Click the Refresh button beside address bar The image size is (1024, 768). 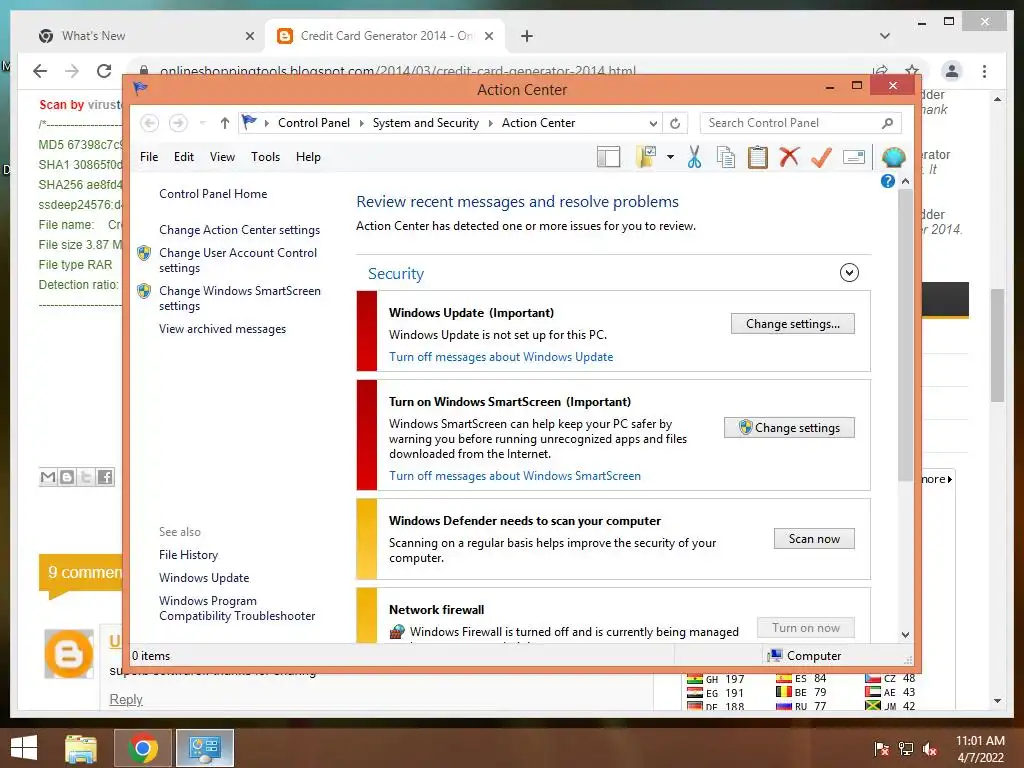click(x=675, y=123)
